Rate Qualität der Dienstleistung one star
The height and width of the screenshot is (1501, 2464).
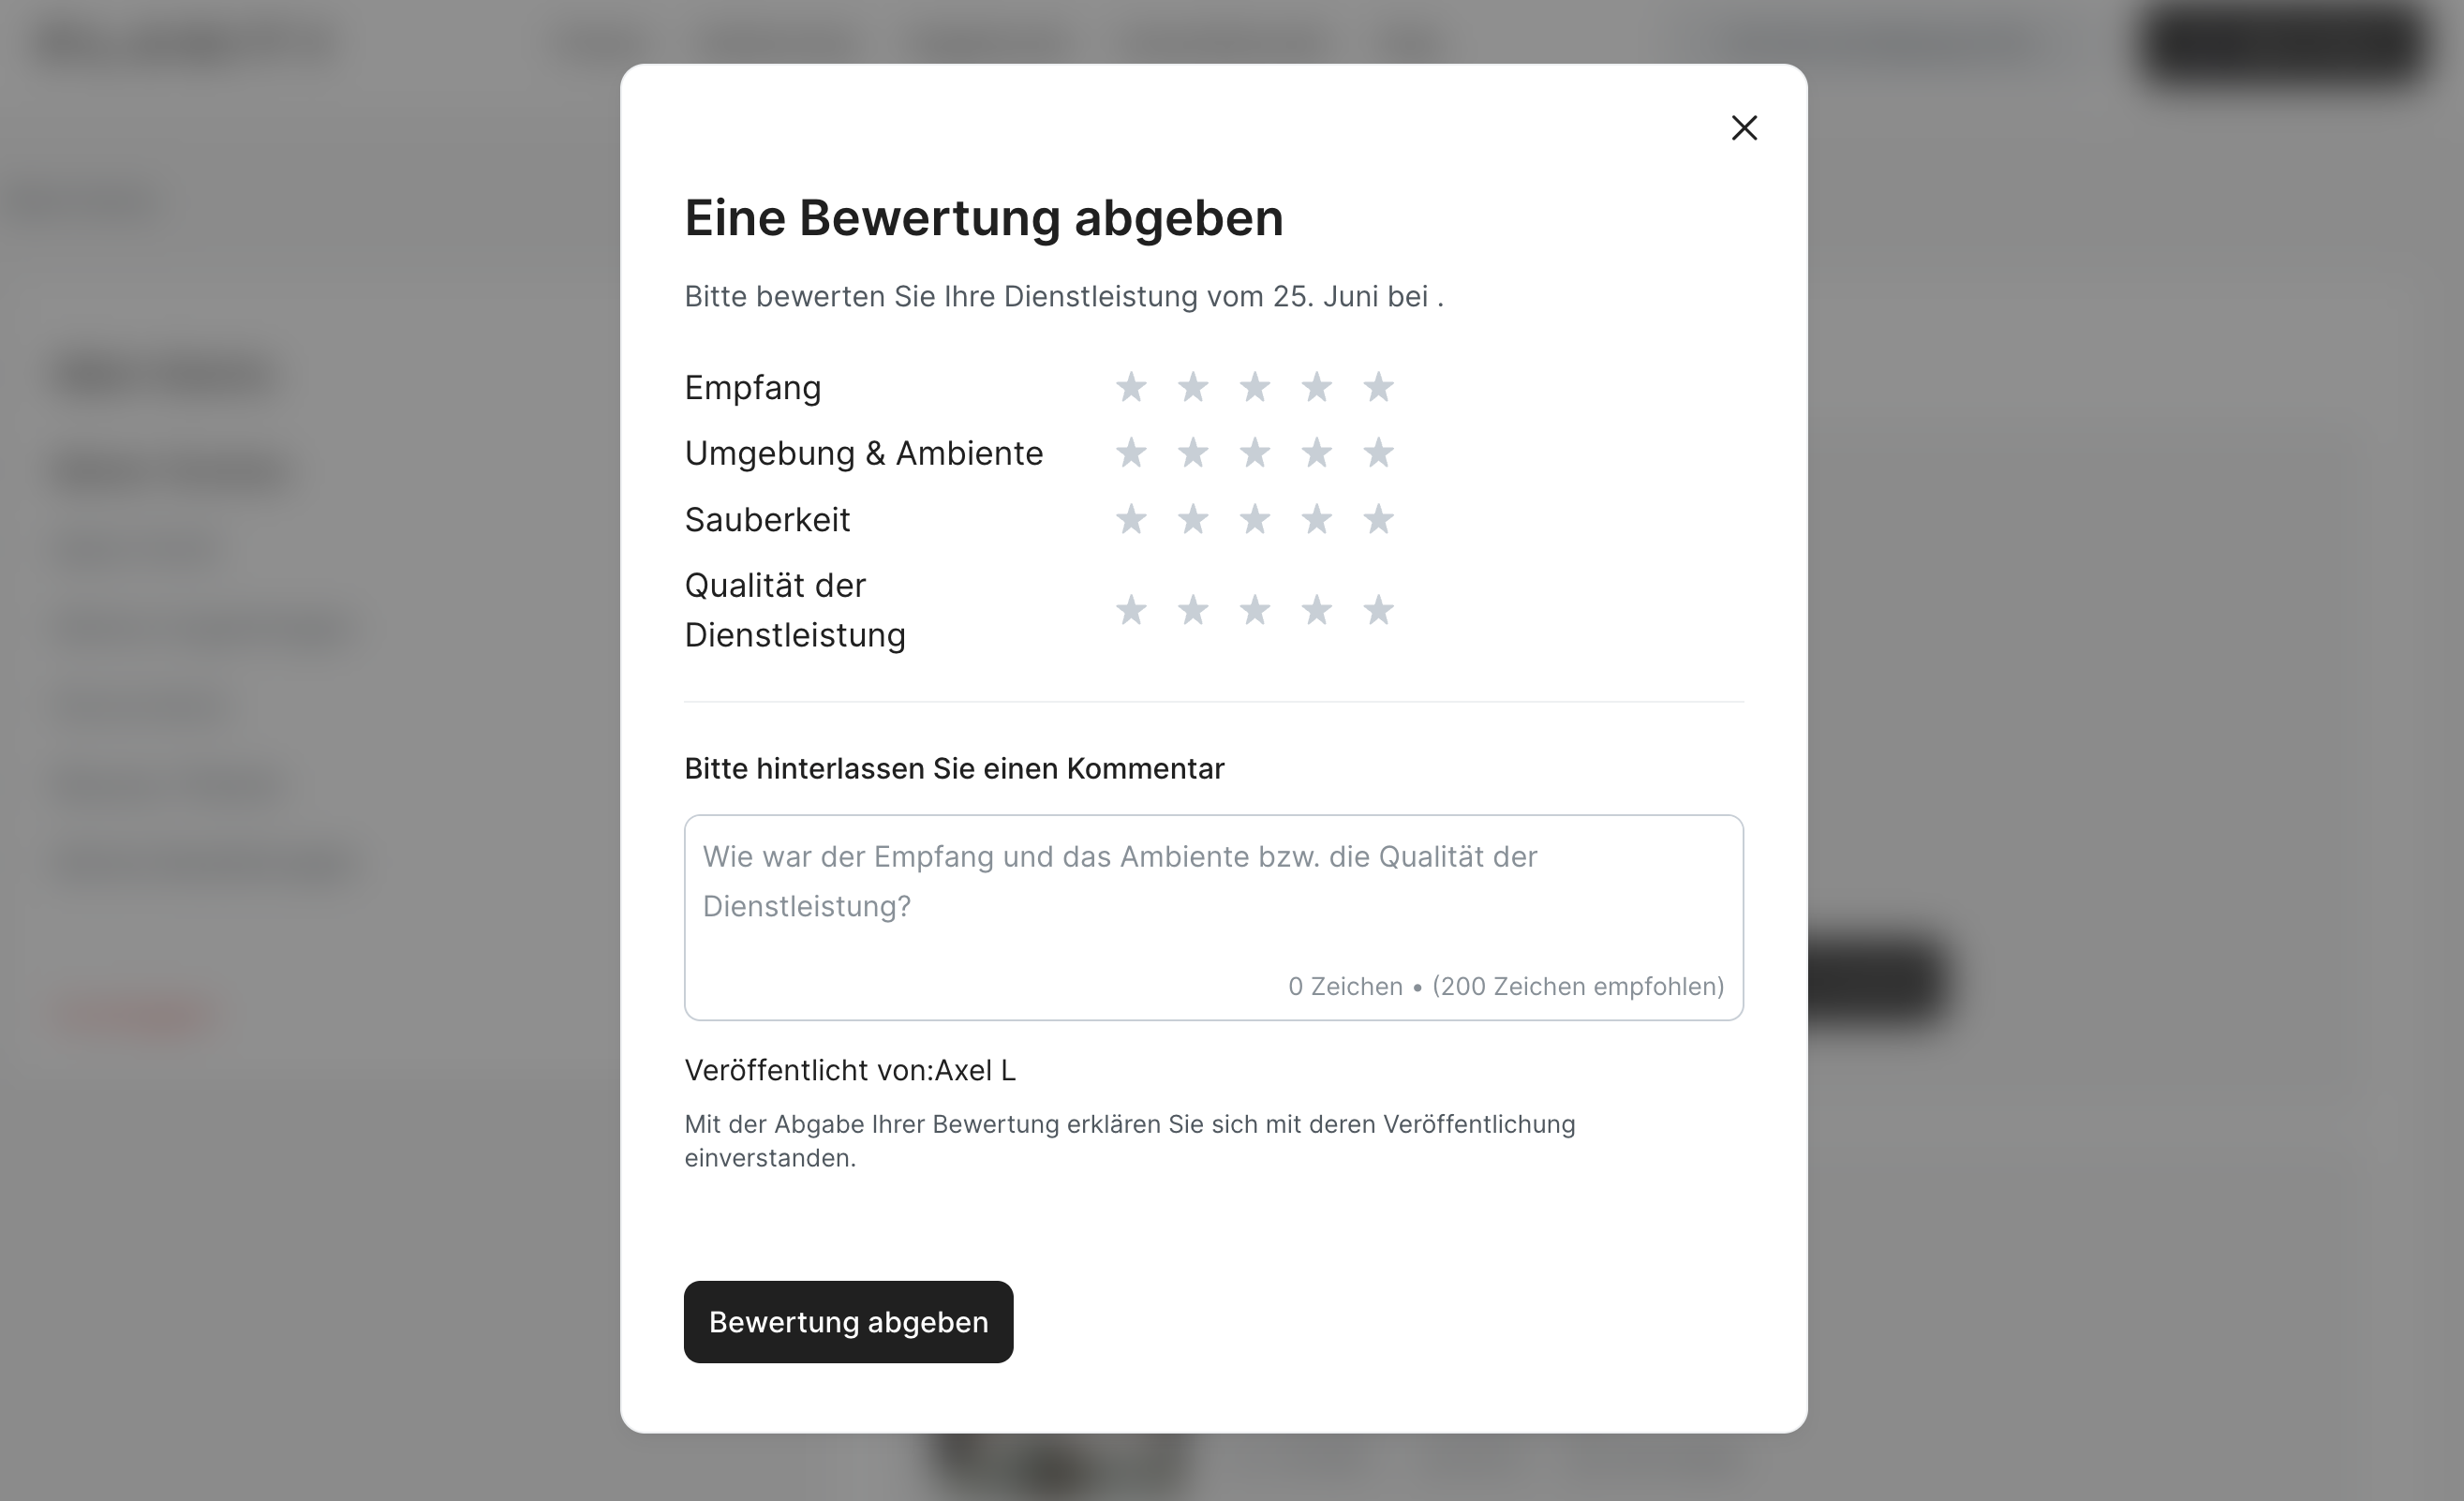(1131, 610)
